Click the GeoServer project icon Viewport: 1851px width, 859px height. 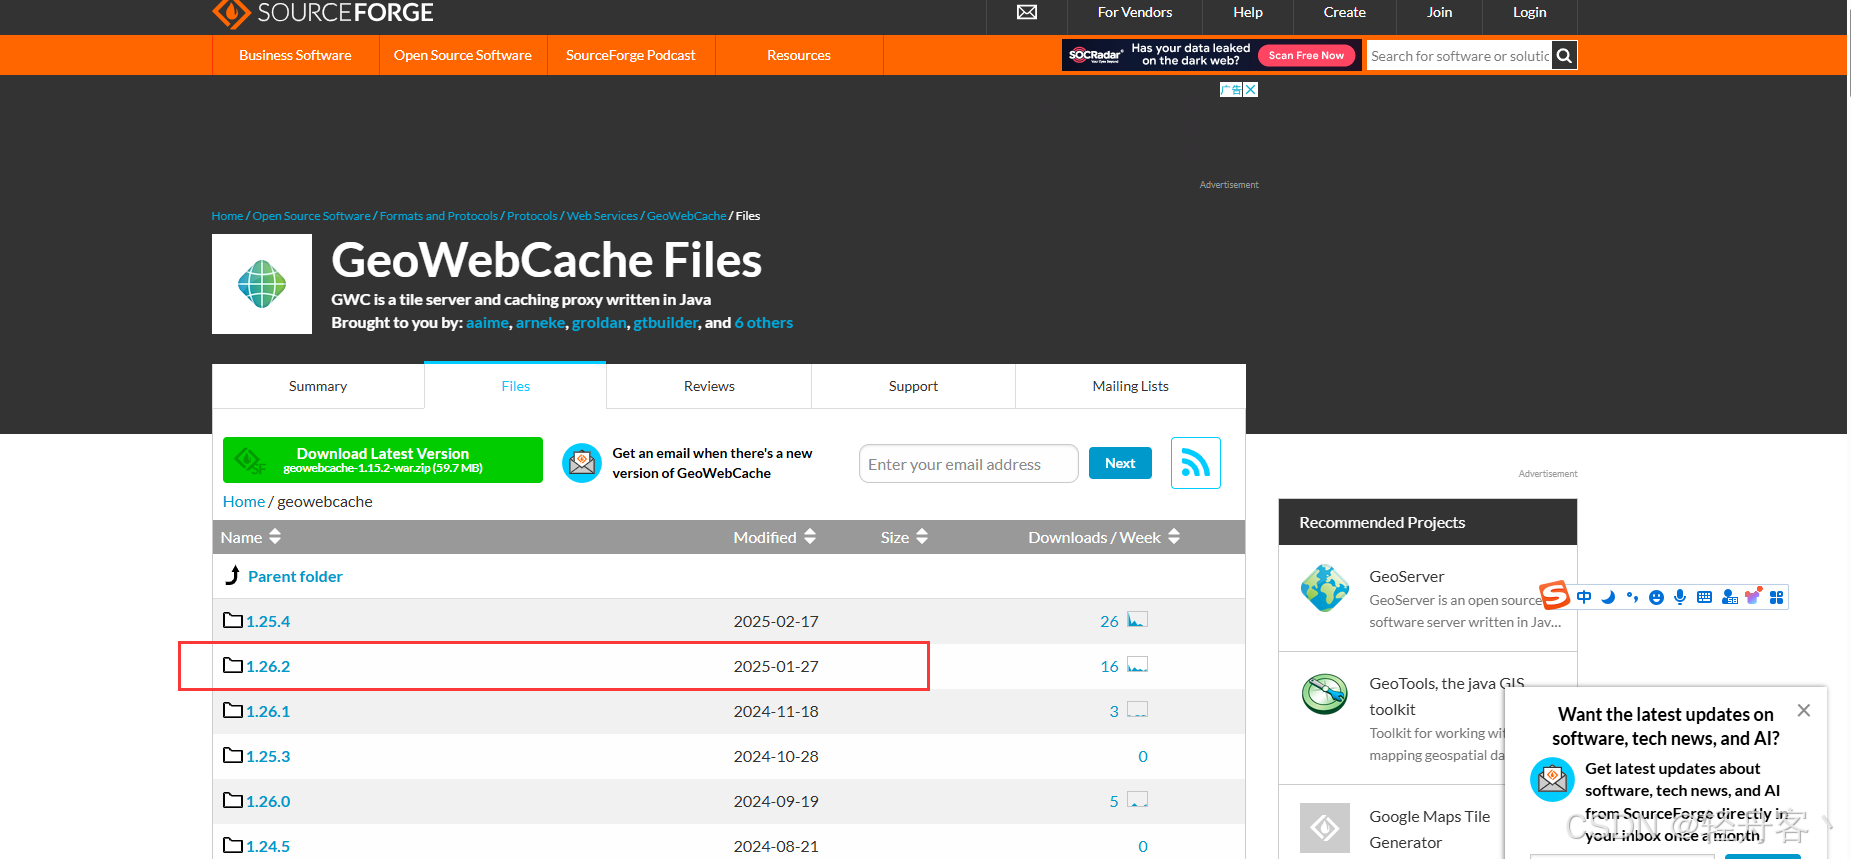click(x=1325, y=588)
